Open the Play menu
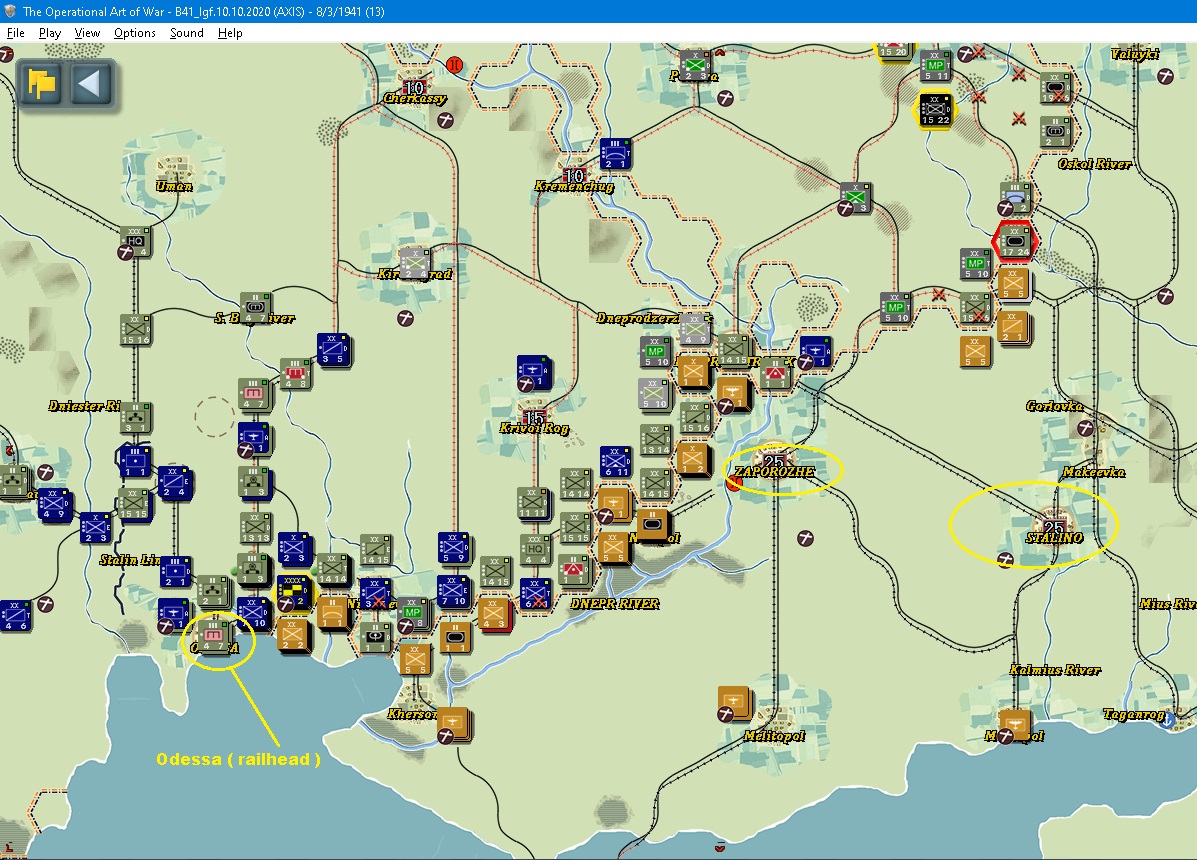This screenshot has height=860, width=1197. [x=50, y=33]
